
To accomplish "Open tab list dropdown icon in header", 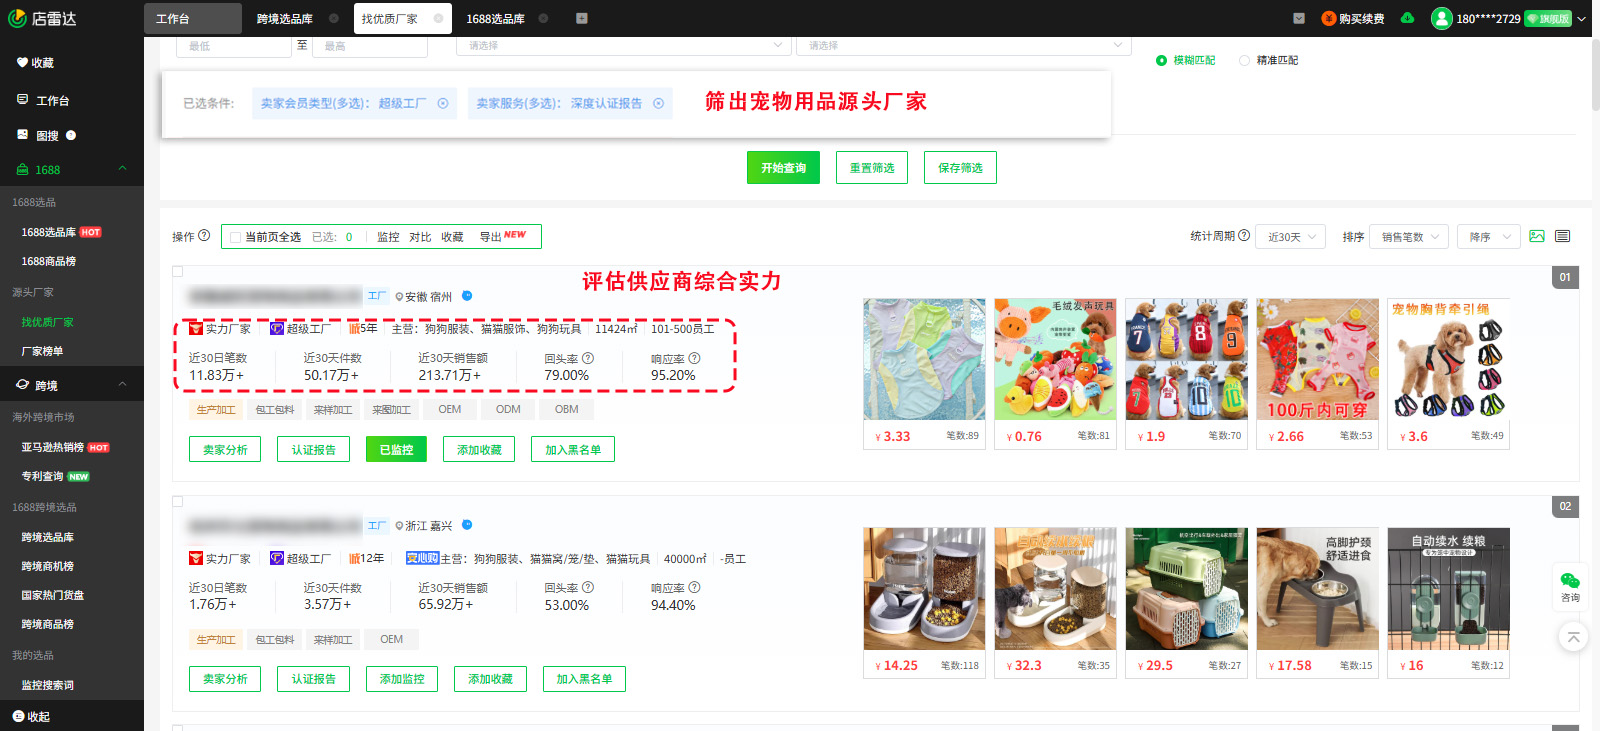I will [1298, 18].
